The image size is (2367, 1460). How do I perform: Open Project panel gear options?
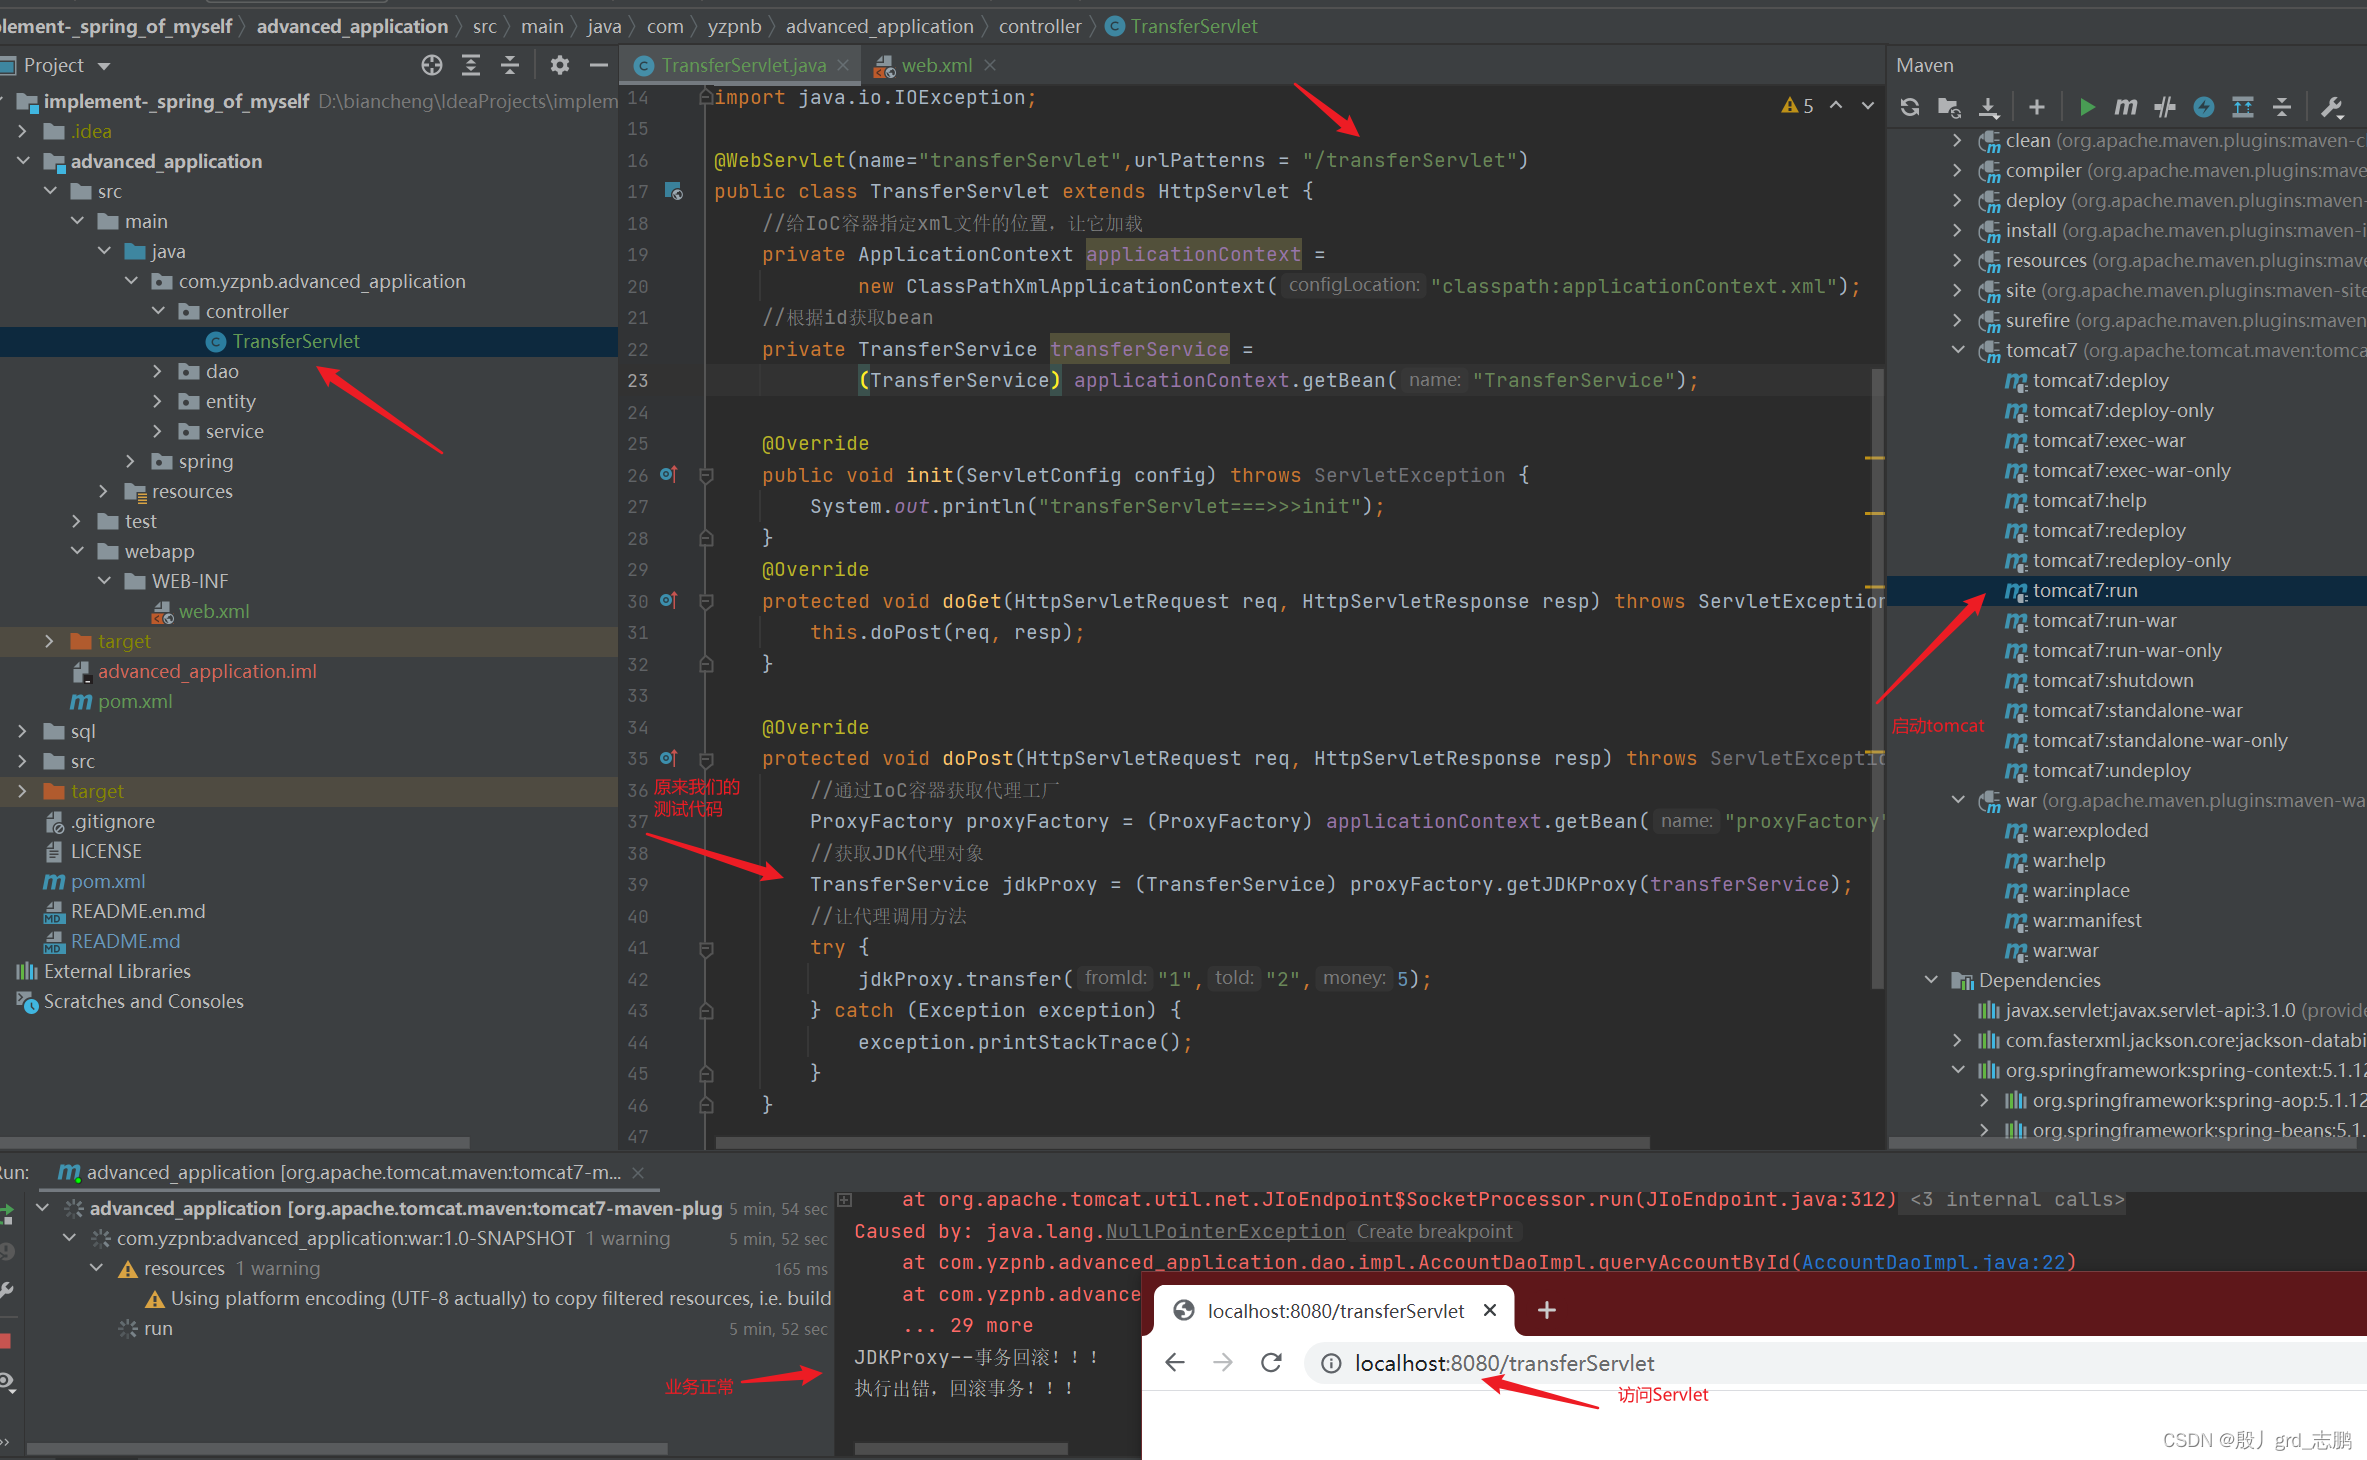pos(559,66)
